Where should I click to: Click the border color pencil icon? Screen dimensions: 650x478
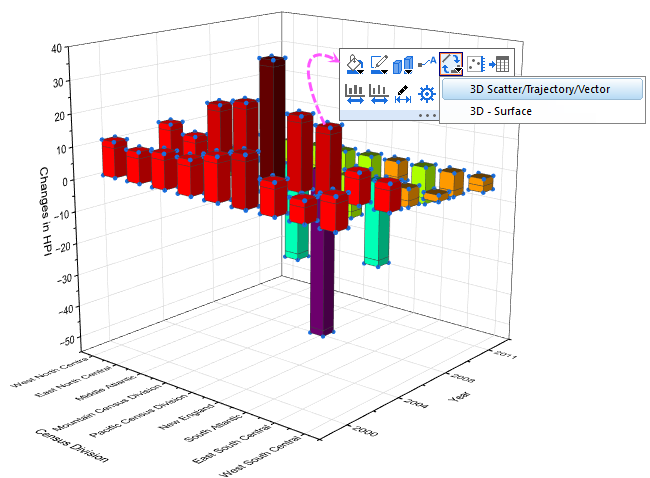click(379, 64)
